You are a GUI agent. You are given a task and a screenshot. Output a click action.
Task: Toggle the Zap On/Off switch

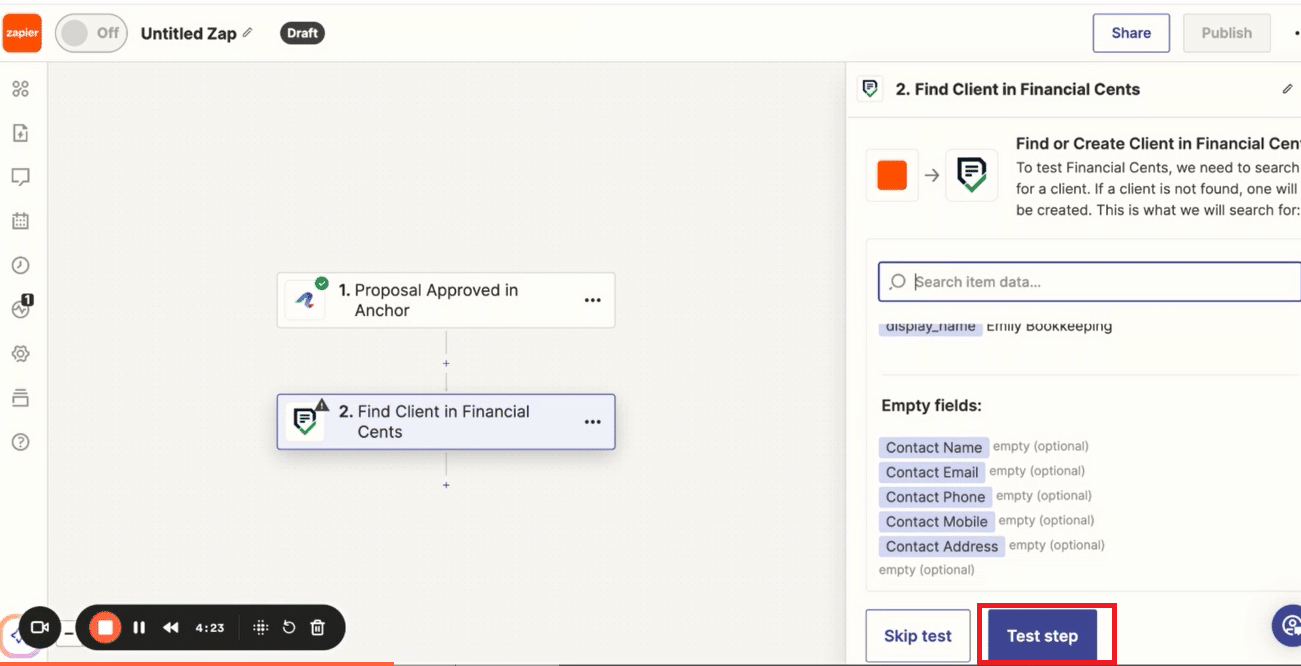pos(91,33)
